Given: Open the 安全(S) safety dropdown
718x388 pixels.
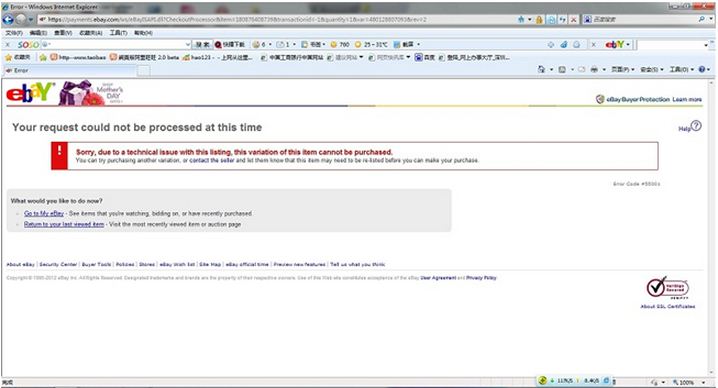Looking at the screenshot, I should (652, 70).
